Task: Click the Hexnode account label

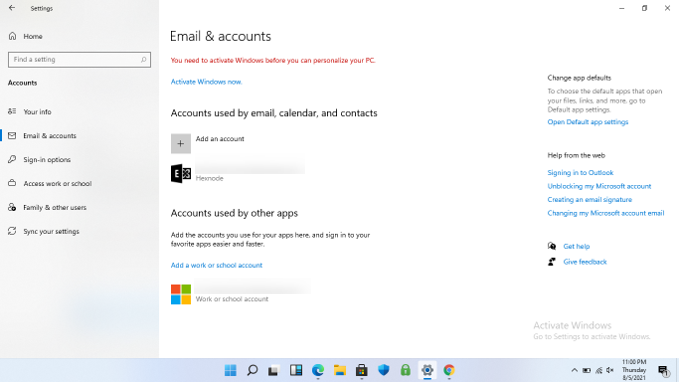Action: click(x=210, y=178)
